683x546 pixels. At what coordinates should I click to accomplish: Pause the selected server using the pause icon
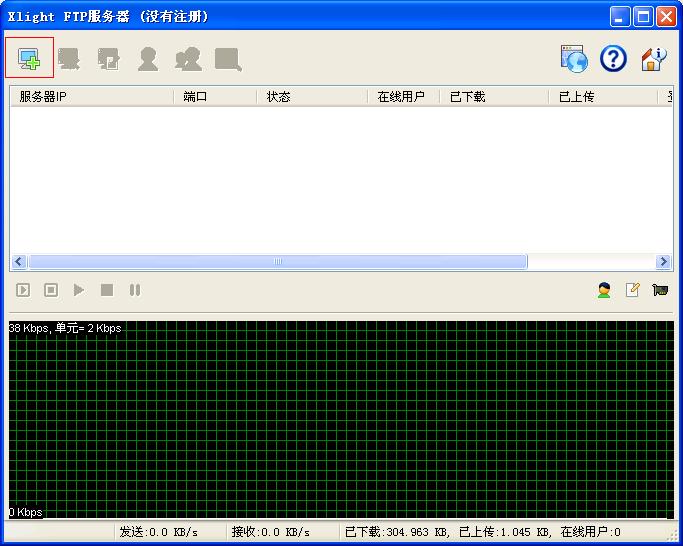tap(135, 290)
